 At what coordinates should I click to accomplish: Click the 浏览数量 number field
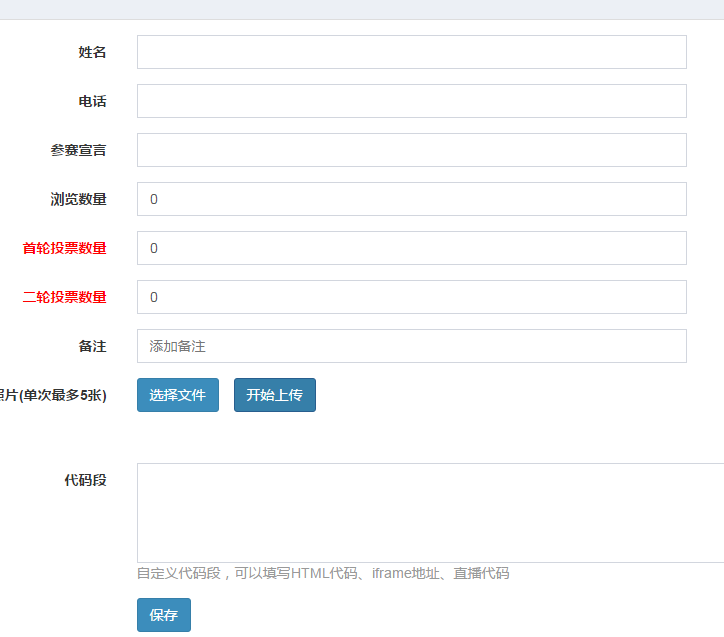pos(411,199)
